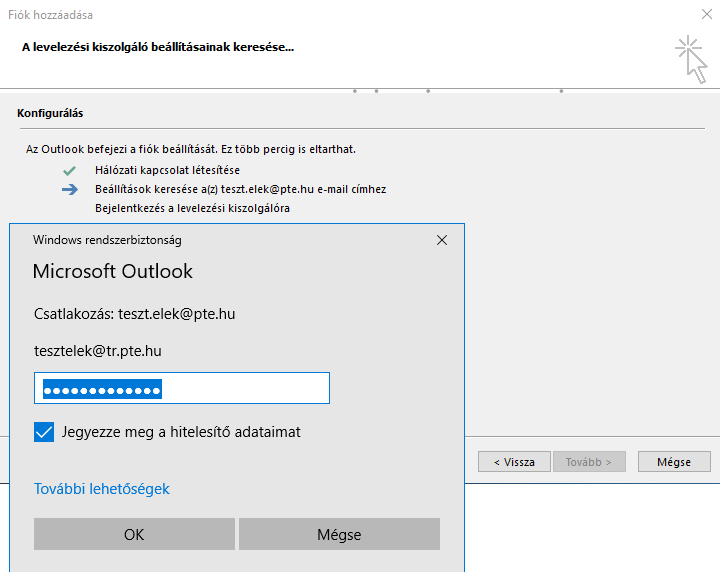Close the Fiók hozzáadása window
This screenshot has width=720, height=572.
707,14
